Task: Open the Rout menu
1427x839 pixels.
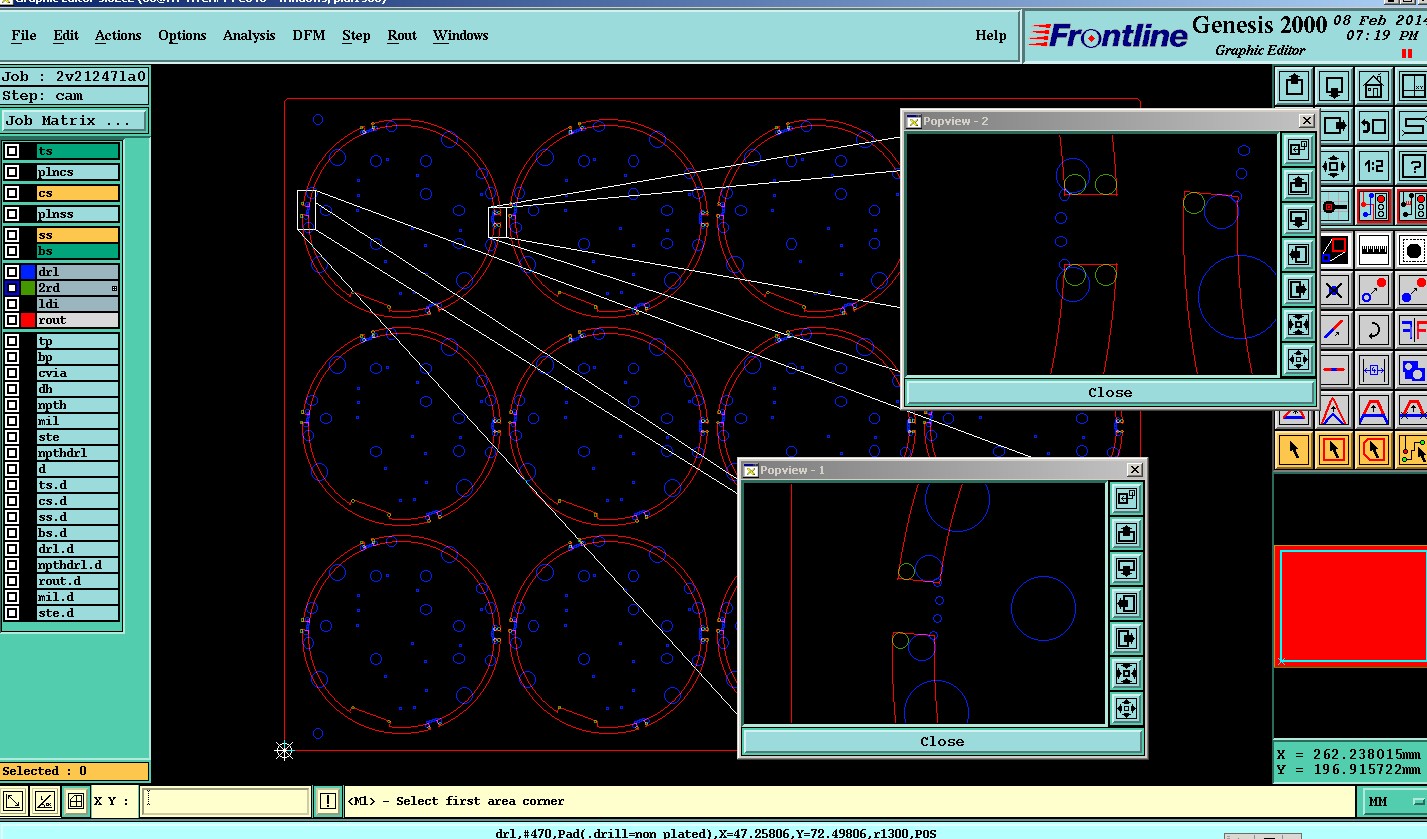Action: point(401,35)
